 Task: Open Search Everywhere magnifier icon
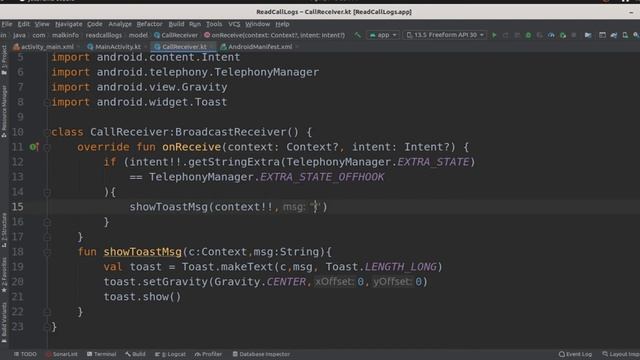[636, 35]
